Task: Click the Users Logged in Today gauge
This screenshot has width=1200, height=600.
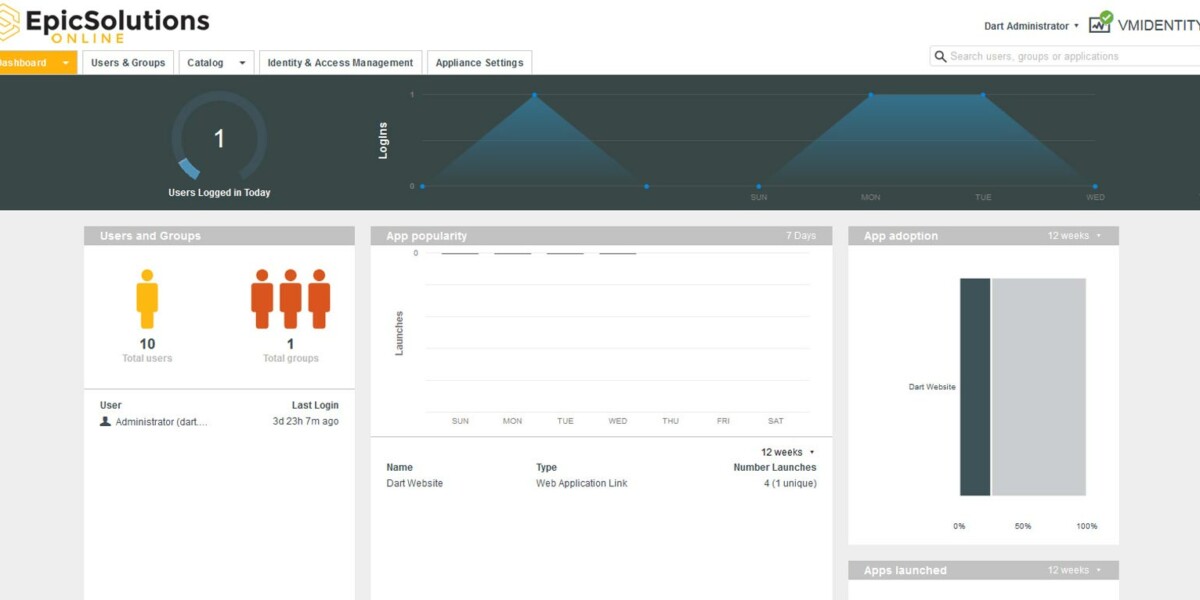Action: pos(219,135)
